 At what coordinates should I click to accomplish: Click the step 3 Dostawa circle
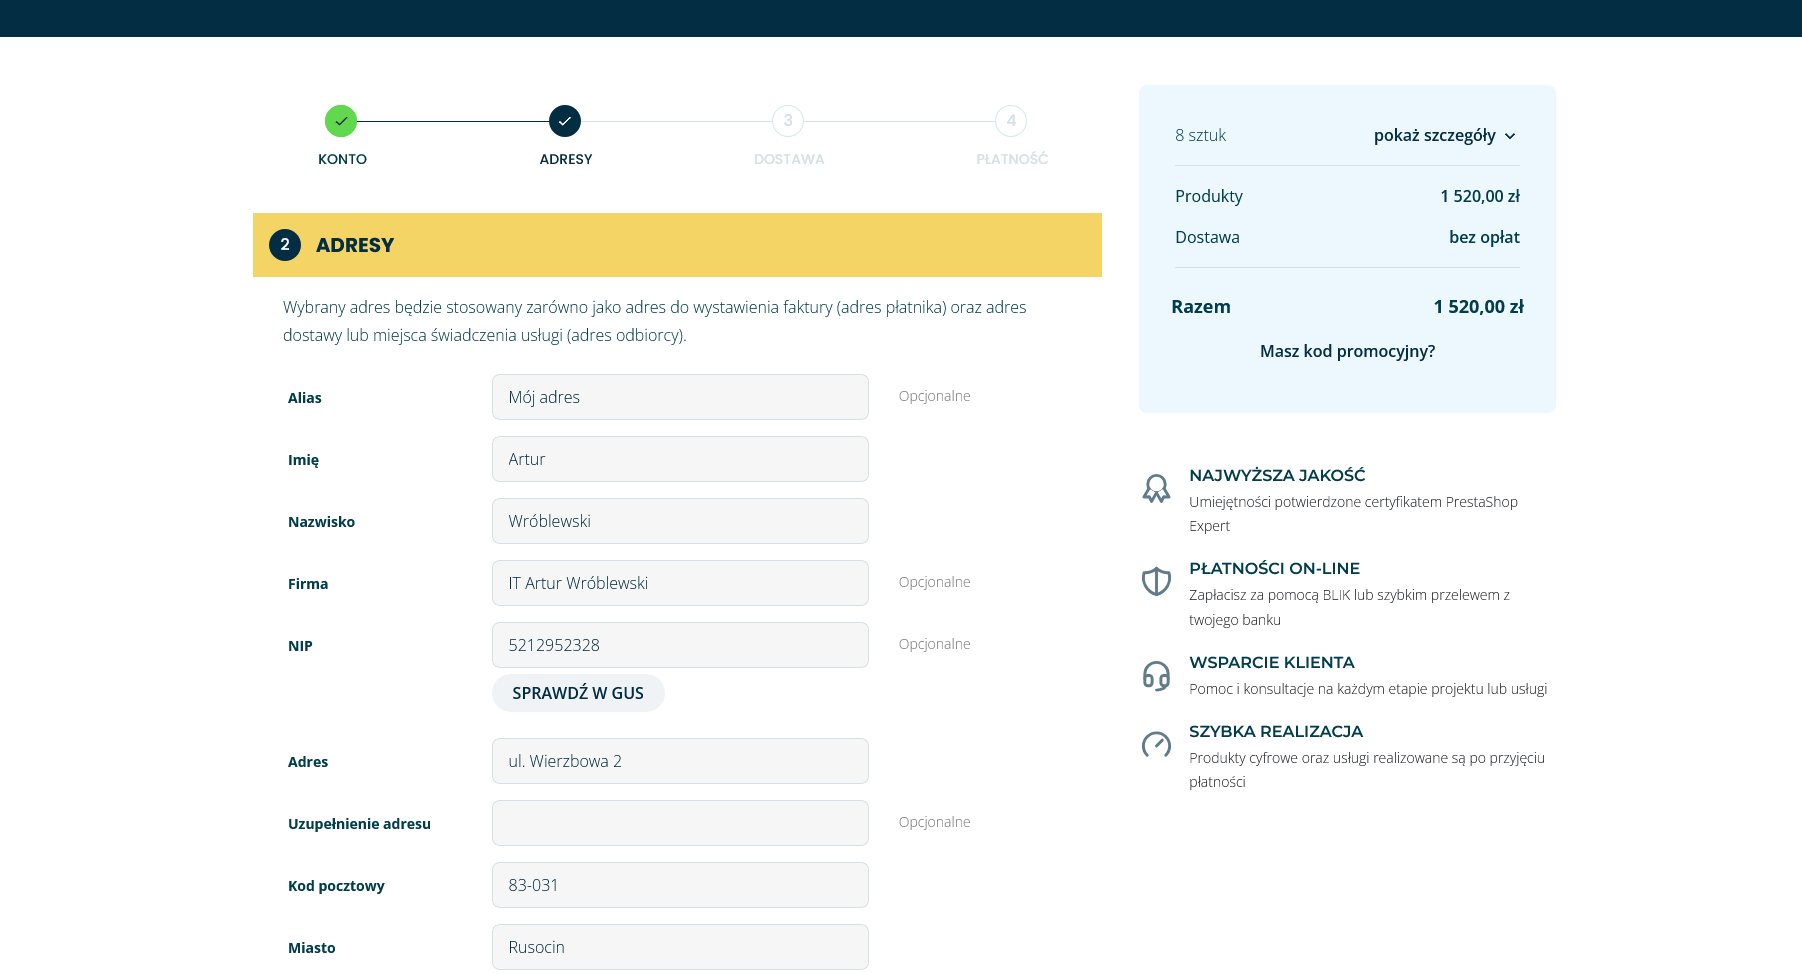788,121
